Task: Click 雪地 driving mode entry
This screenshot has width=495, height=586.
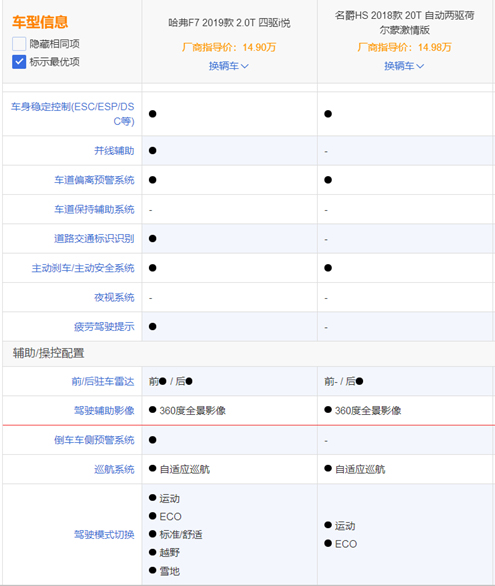Action: click(164, 571)
